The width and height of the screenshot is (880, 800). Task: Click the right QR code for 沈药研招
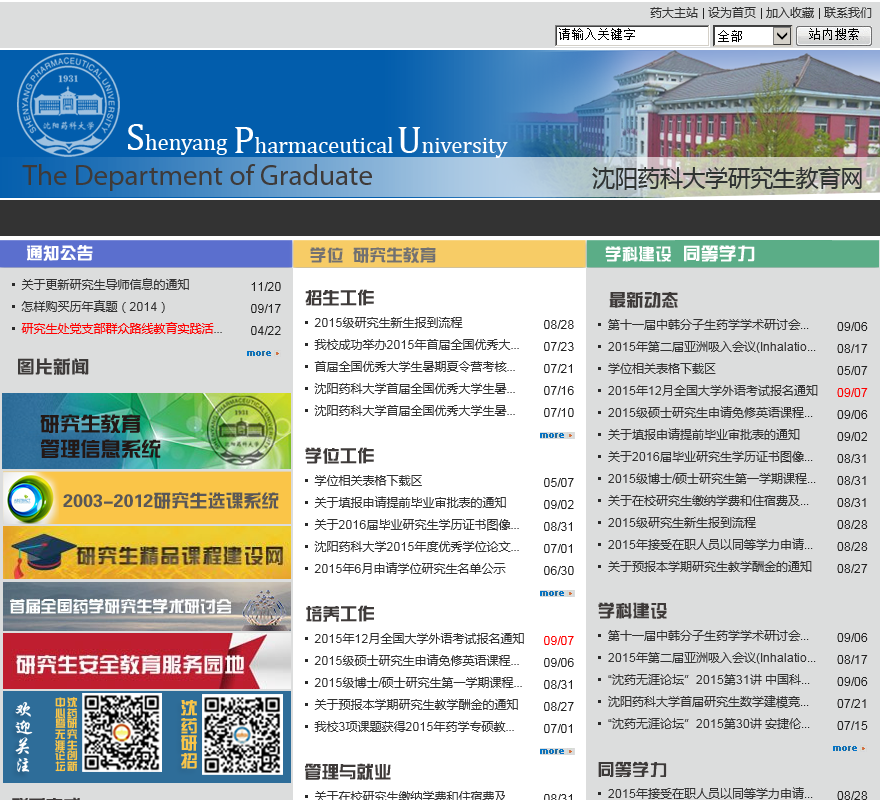click(242, 734)
